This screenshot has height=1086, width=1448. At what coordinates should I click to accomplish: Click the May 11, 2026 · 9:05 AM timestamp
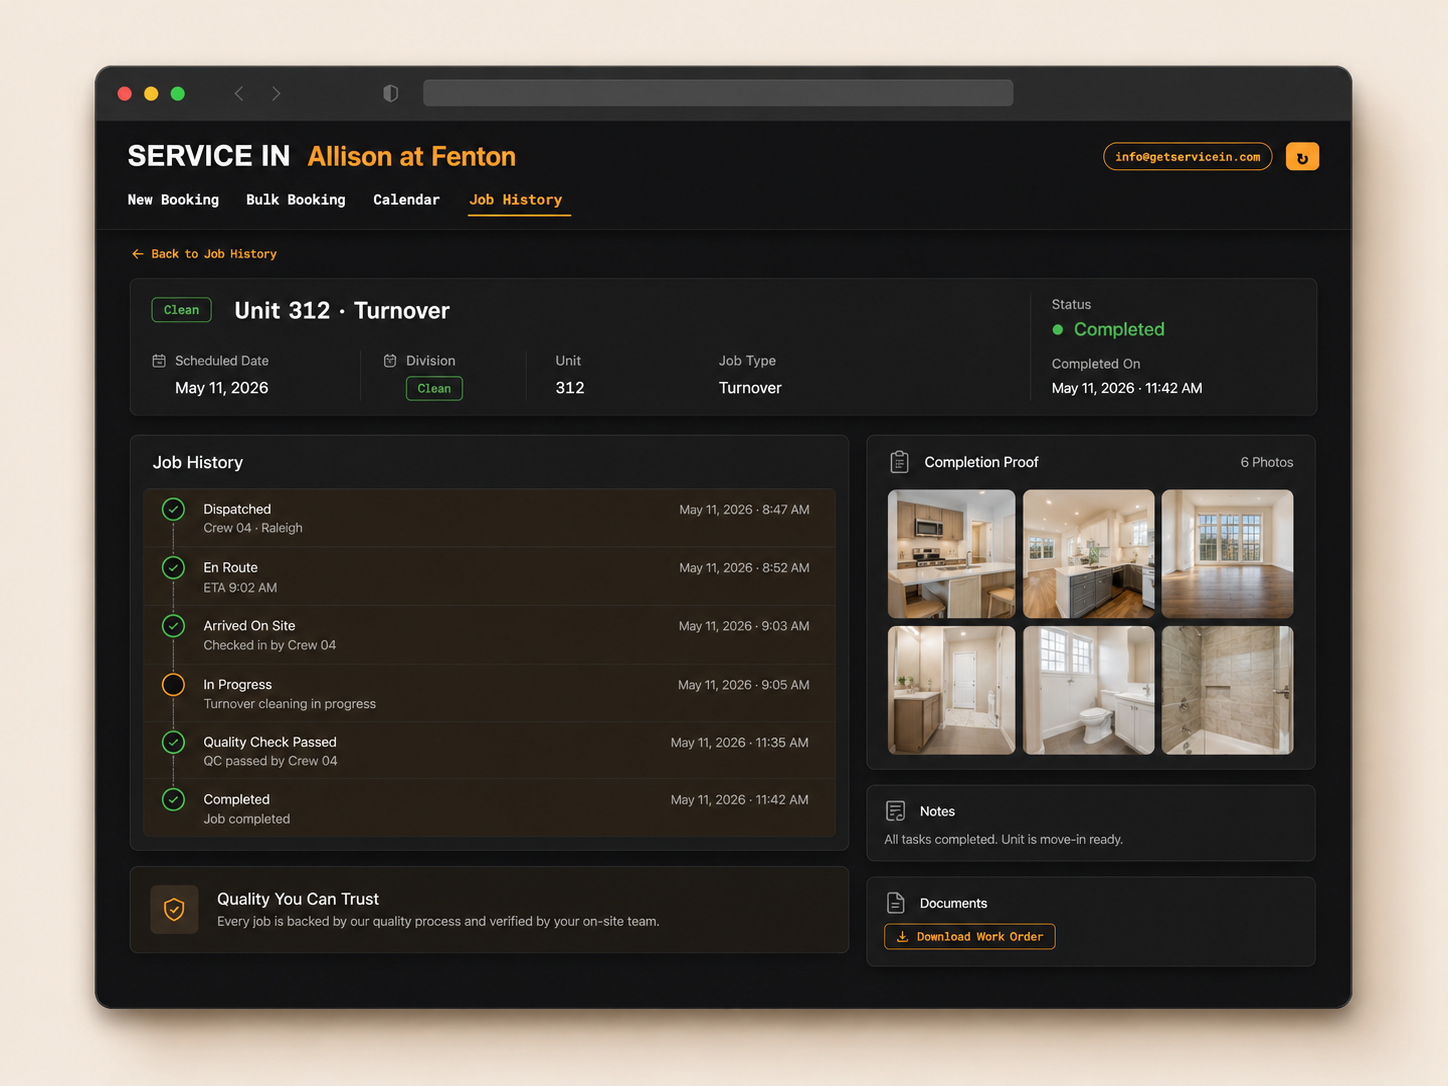(x=744, y=685)
